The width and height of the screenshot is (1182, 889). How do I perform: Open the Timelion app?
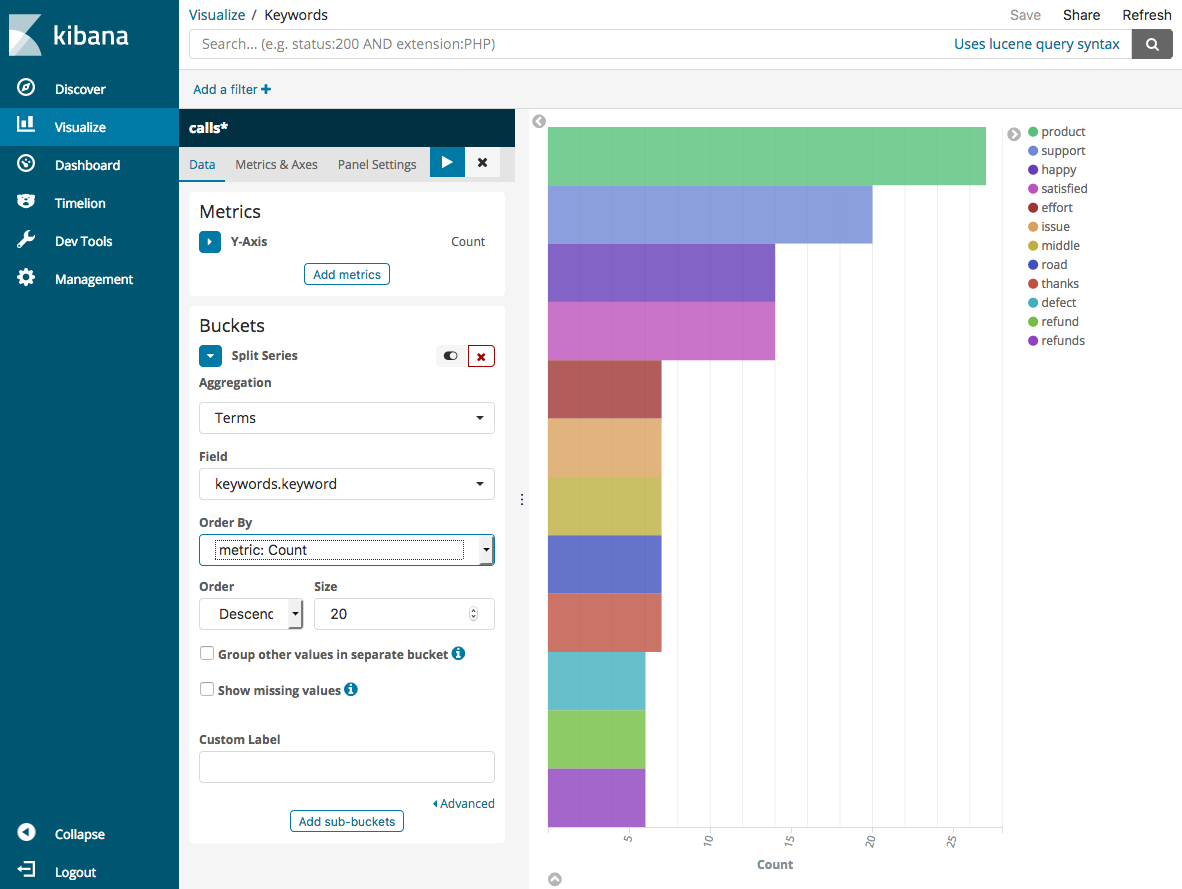(x=75, y=202)
